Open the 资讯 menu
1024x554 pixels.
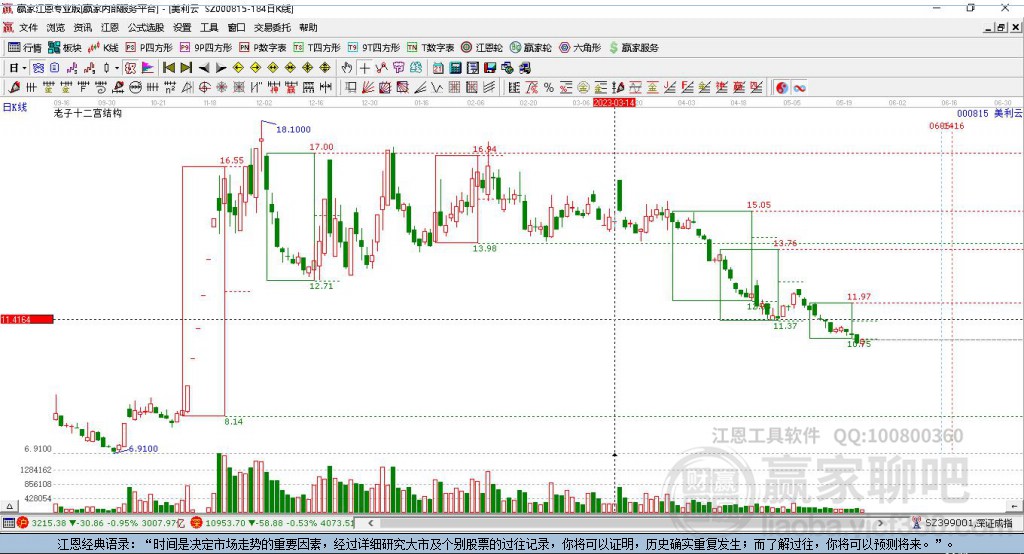pyautogui.click(x=82, y=27)
